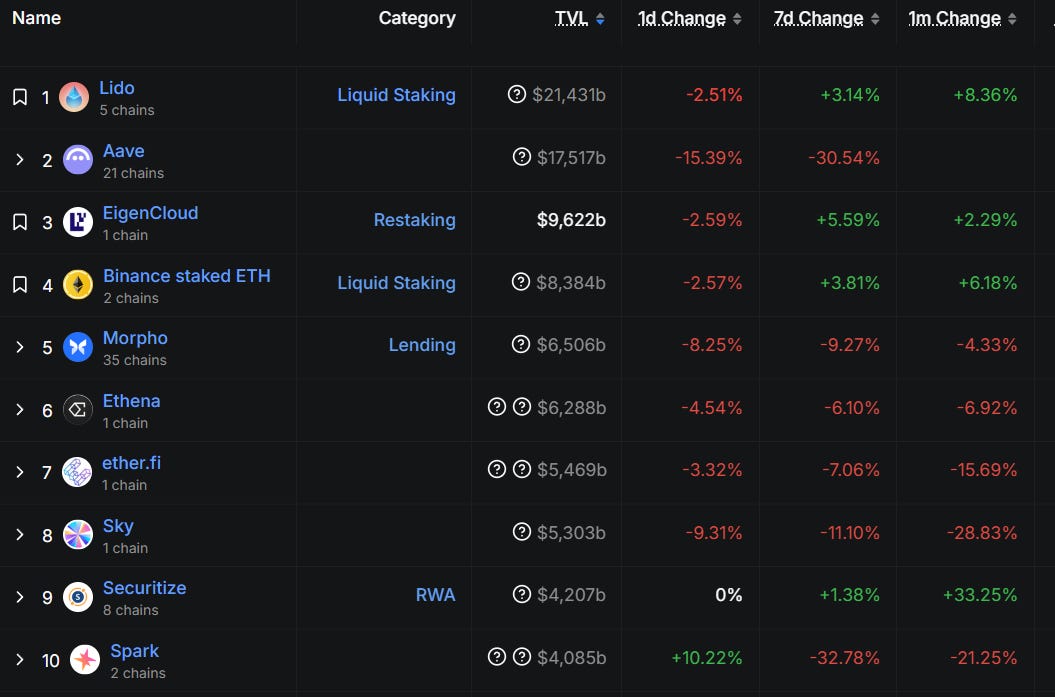This screenshot has width=1055, height=697.
Task: Select the "35 chains" text under Morpho
Action: pyautogui.click(x=135, y=361)
